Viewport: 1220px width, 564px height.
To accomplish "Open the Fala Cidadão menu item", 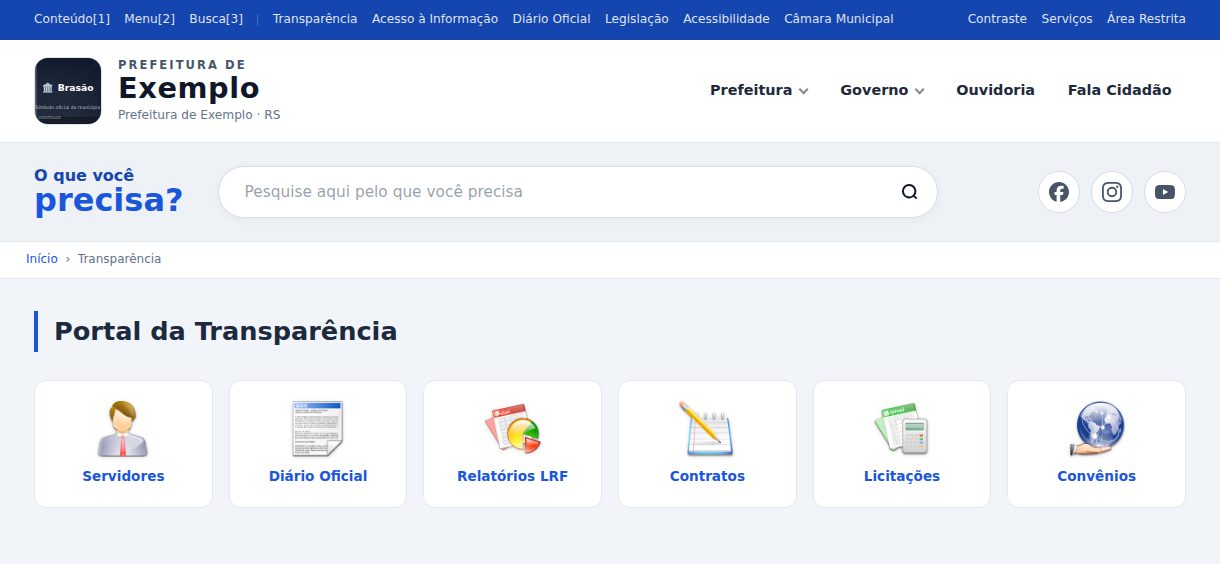I will tap(1119, 90).
